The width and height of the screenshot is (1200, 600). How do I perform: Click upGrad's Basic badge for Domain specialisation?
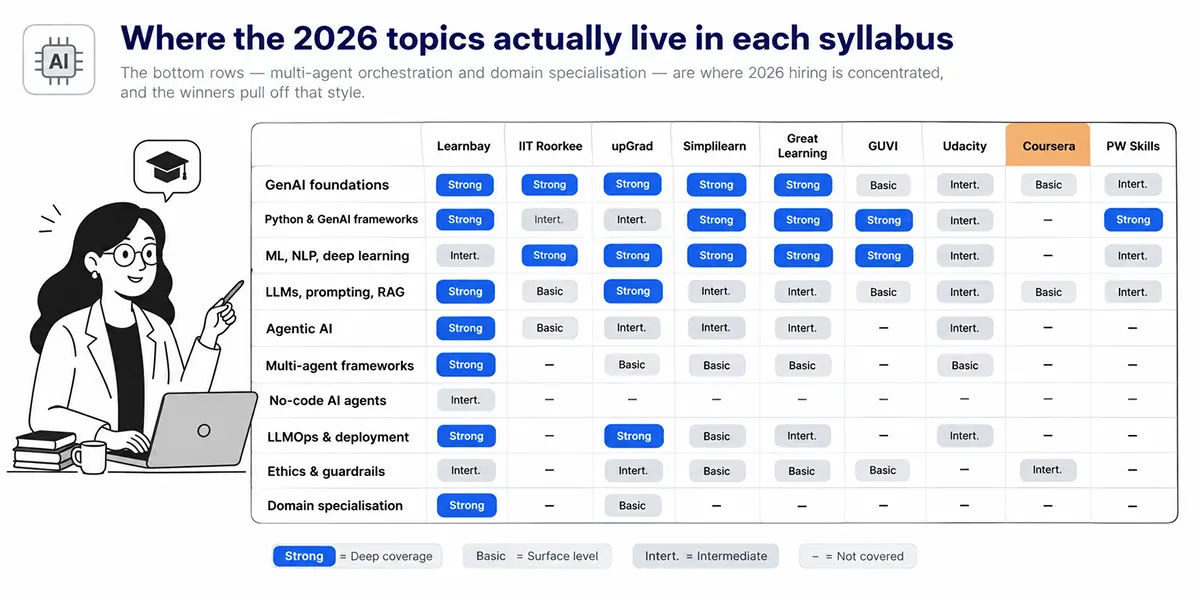pos(632,506)
